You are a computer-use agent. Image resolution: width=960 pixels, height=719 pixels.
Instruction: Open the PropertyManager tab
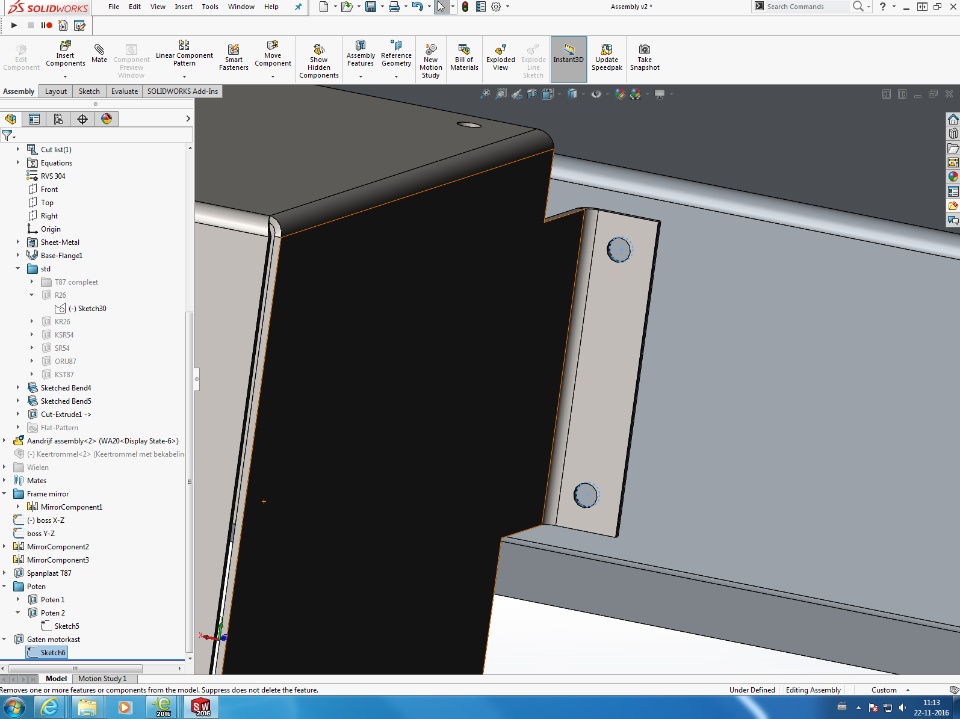click(34, 119)
